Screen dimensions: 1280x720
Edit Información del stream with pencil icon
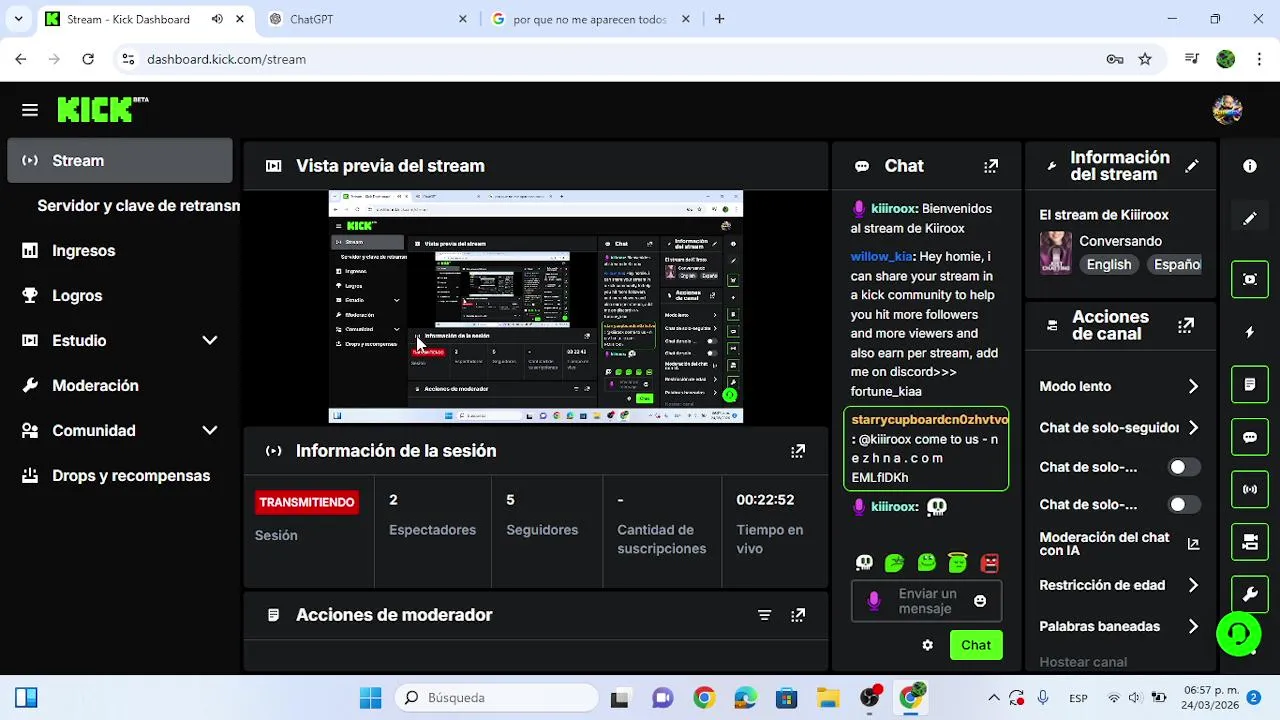point(1192,166)
